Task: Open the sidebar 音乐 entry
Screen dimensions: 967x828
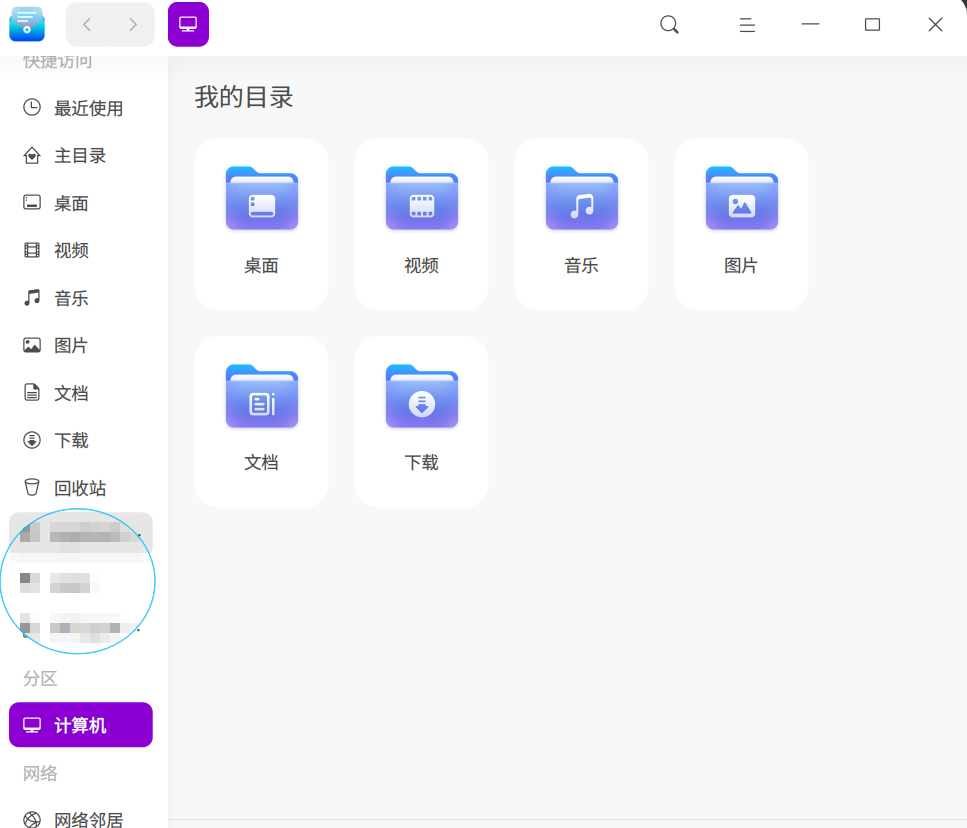Action: (x=81, y=298)
